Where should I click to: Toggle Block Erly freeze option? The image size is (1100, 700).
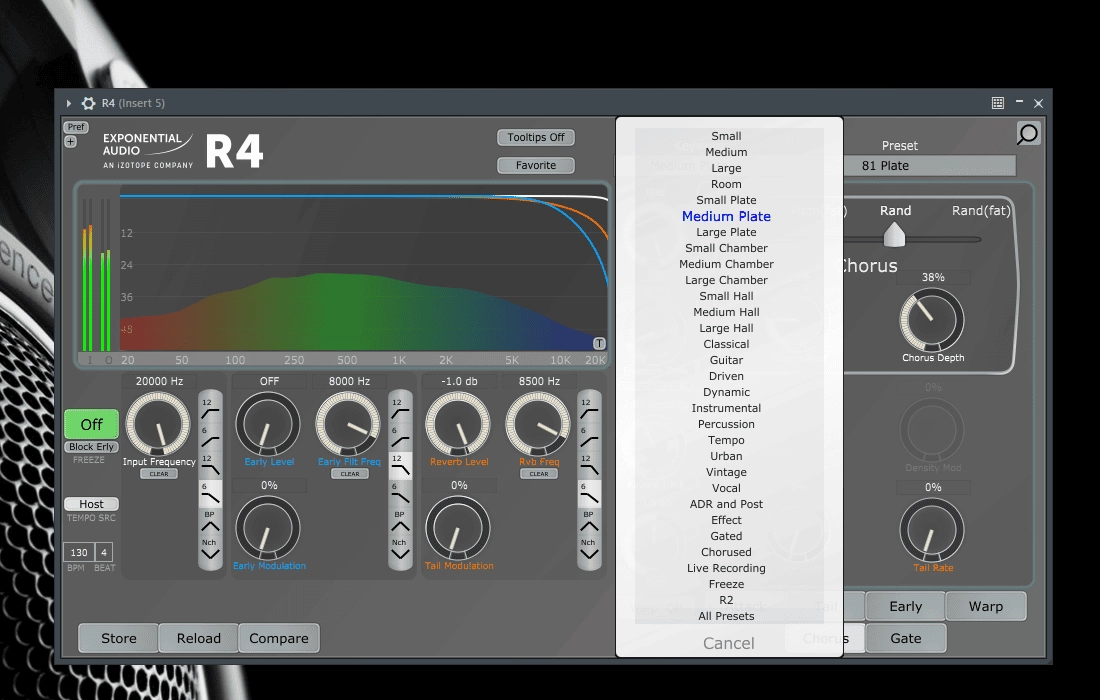91,447
